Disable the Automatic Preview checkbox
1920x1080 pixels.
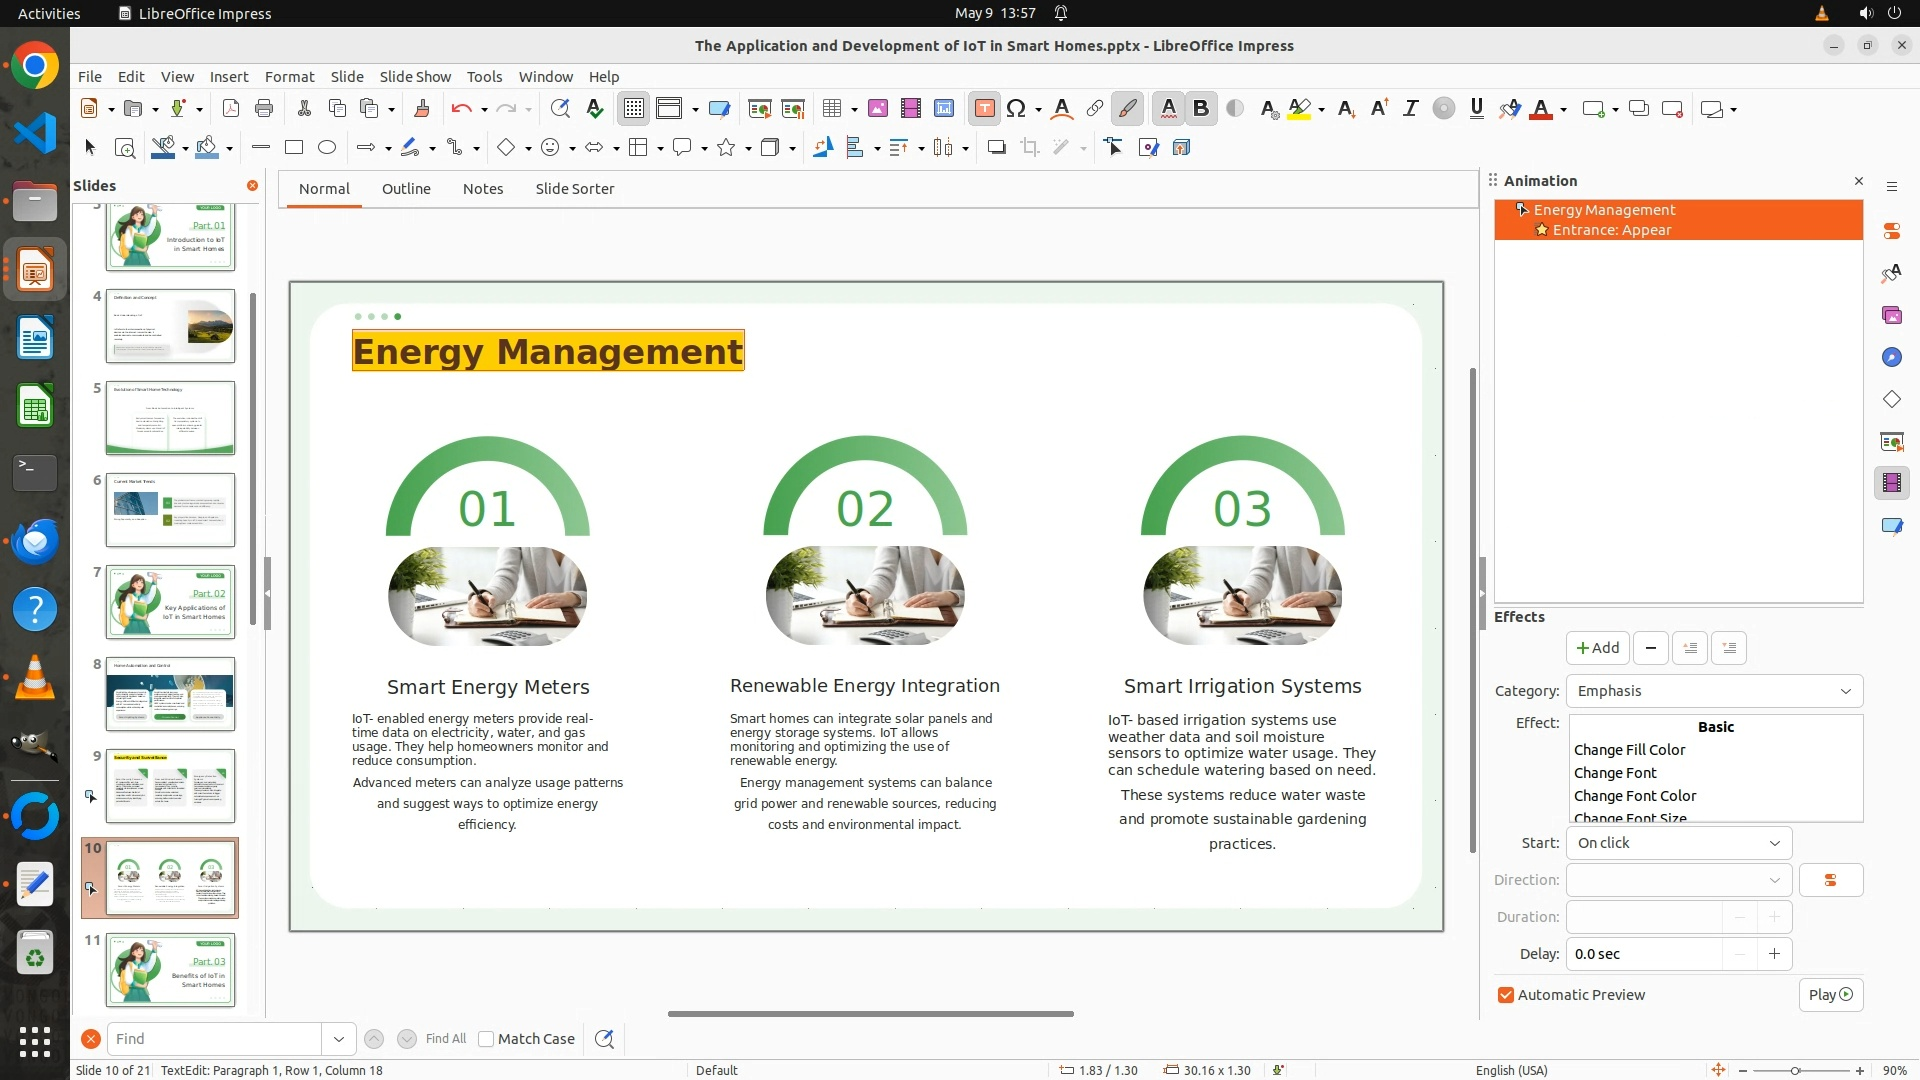[1506, 995]
